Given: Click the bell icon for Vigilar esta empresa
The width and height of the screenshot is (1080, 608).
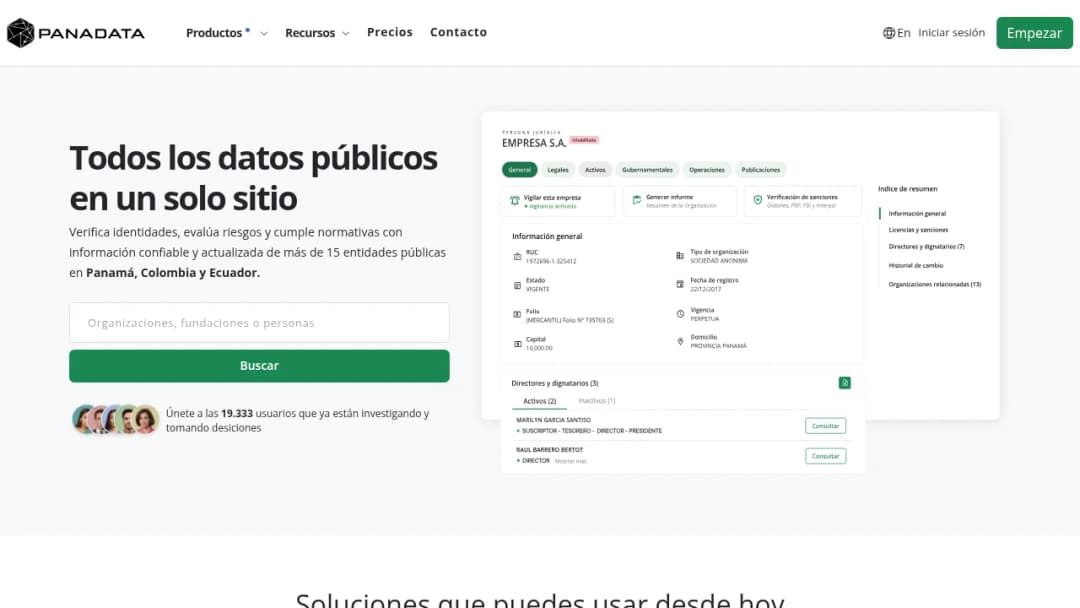Looking at the screenshot, I should [515, 201].
